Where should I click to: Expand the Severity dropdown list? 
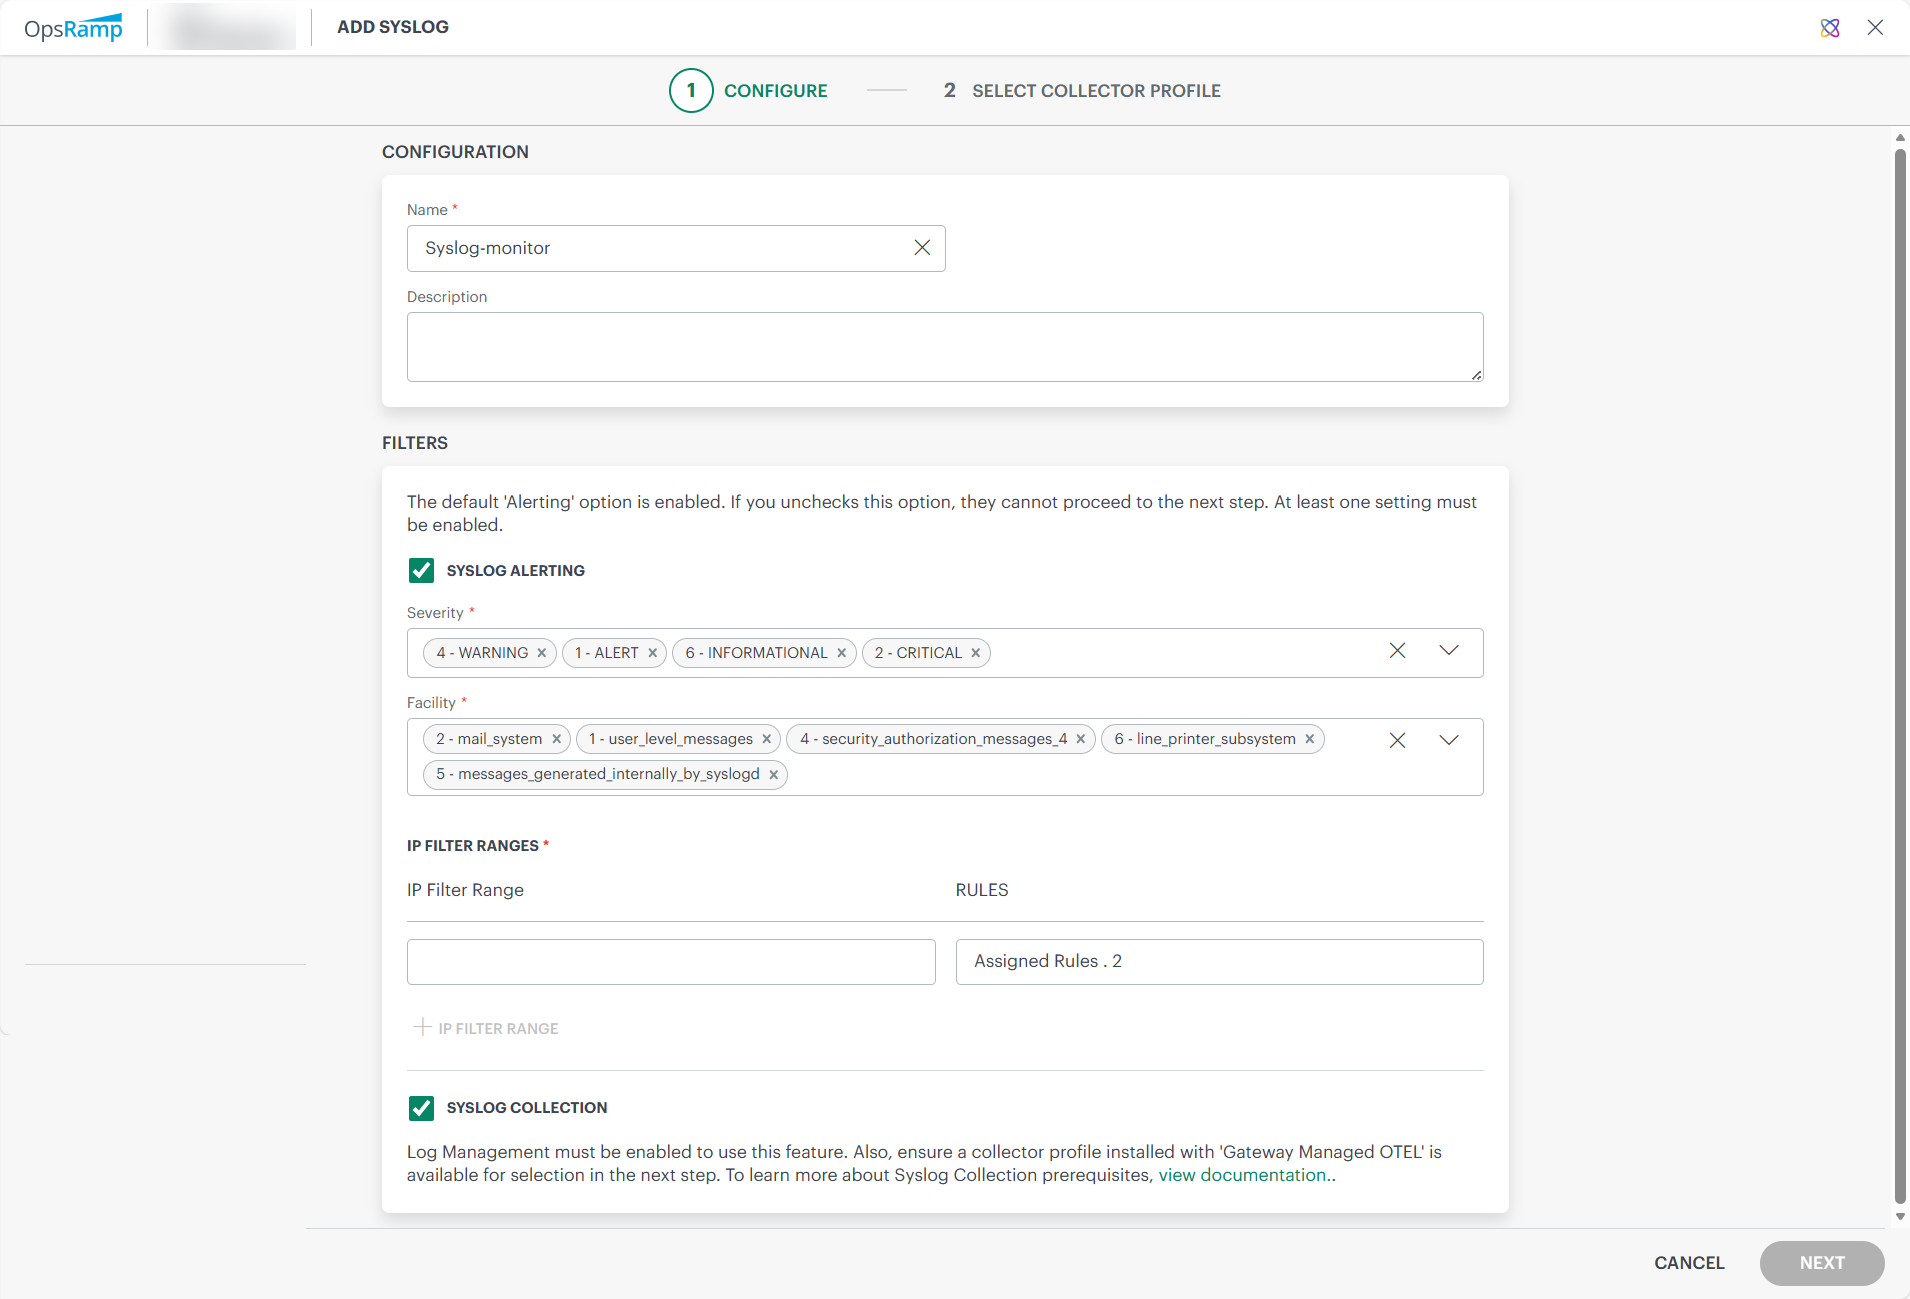(1449, 651)
